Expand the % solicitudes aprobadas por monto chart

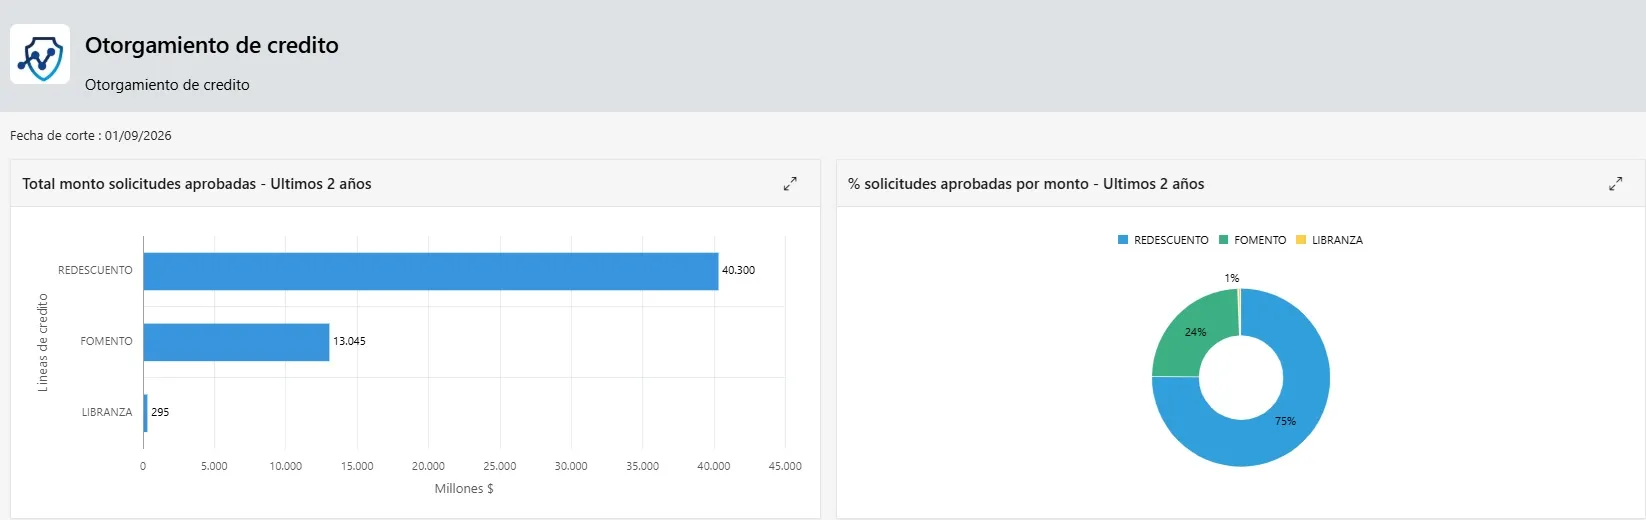1615,184
